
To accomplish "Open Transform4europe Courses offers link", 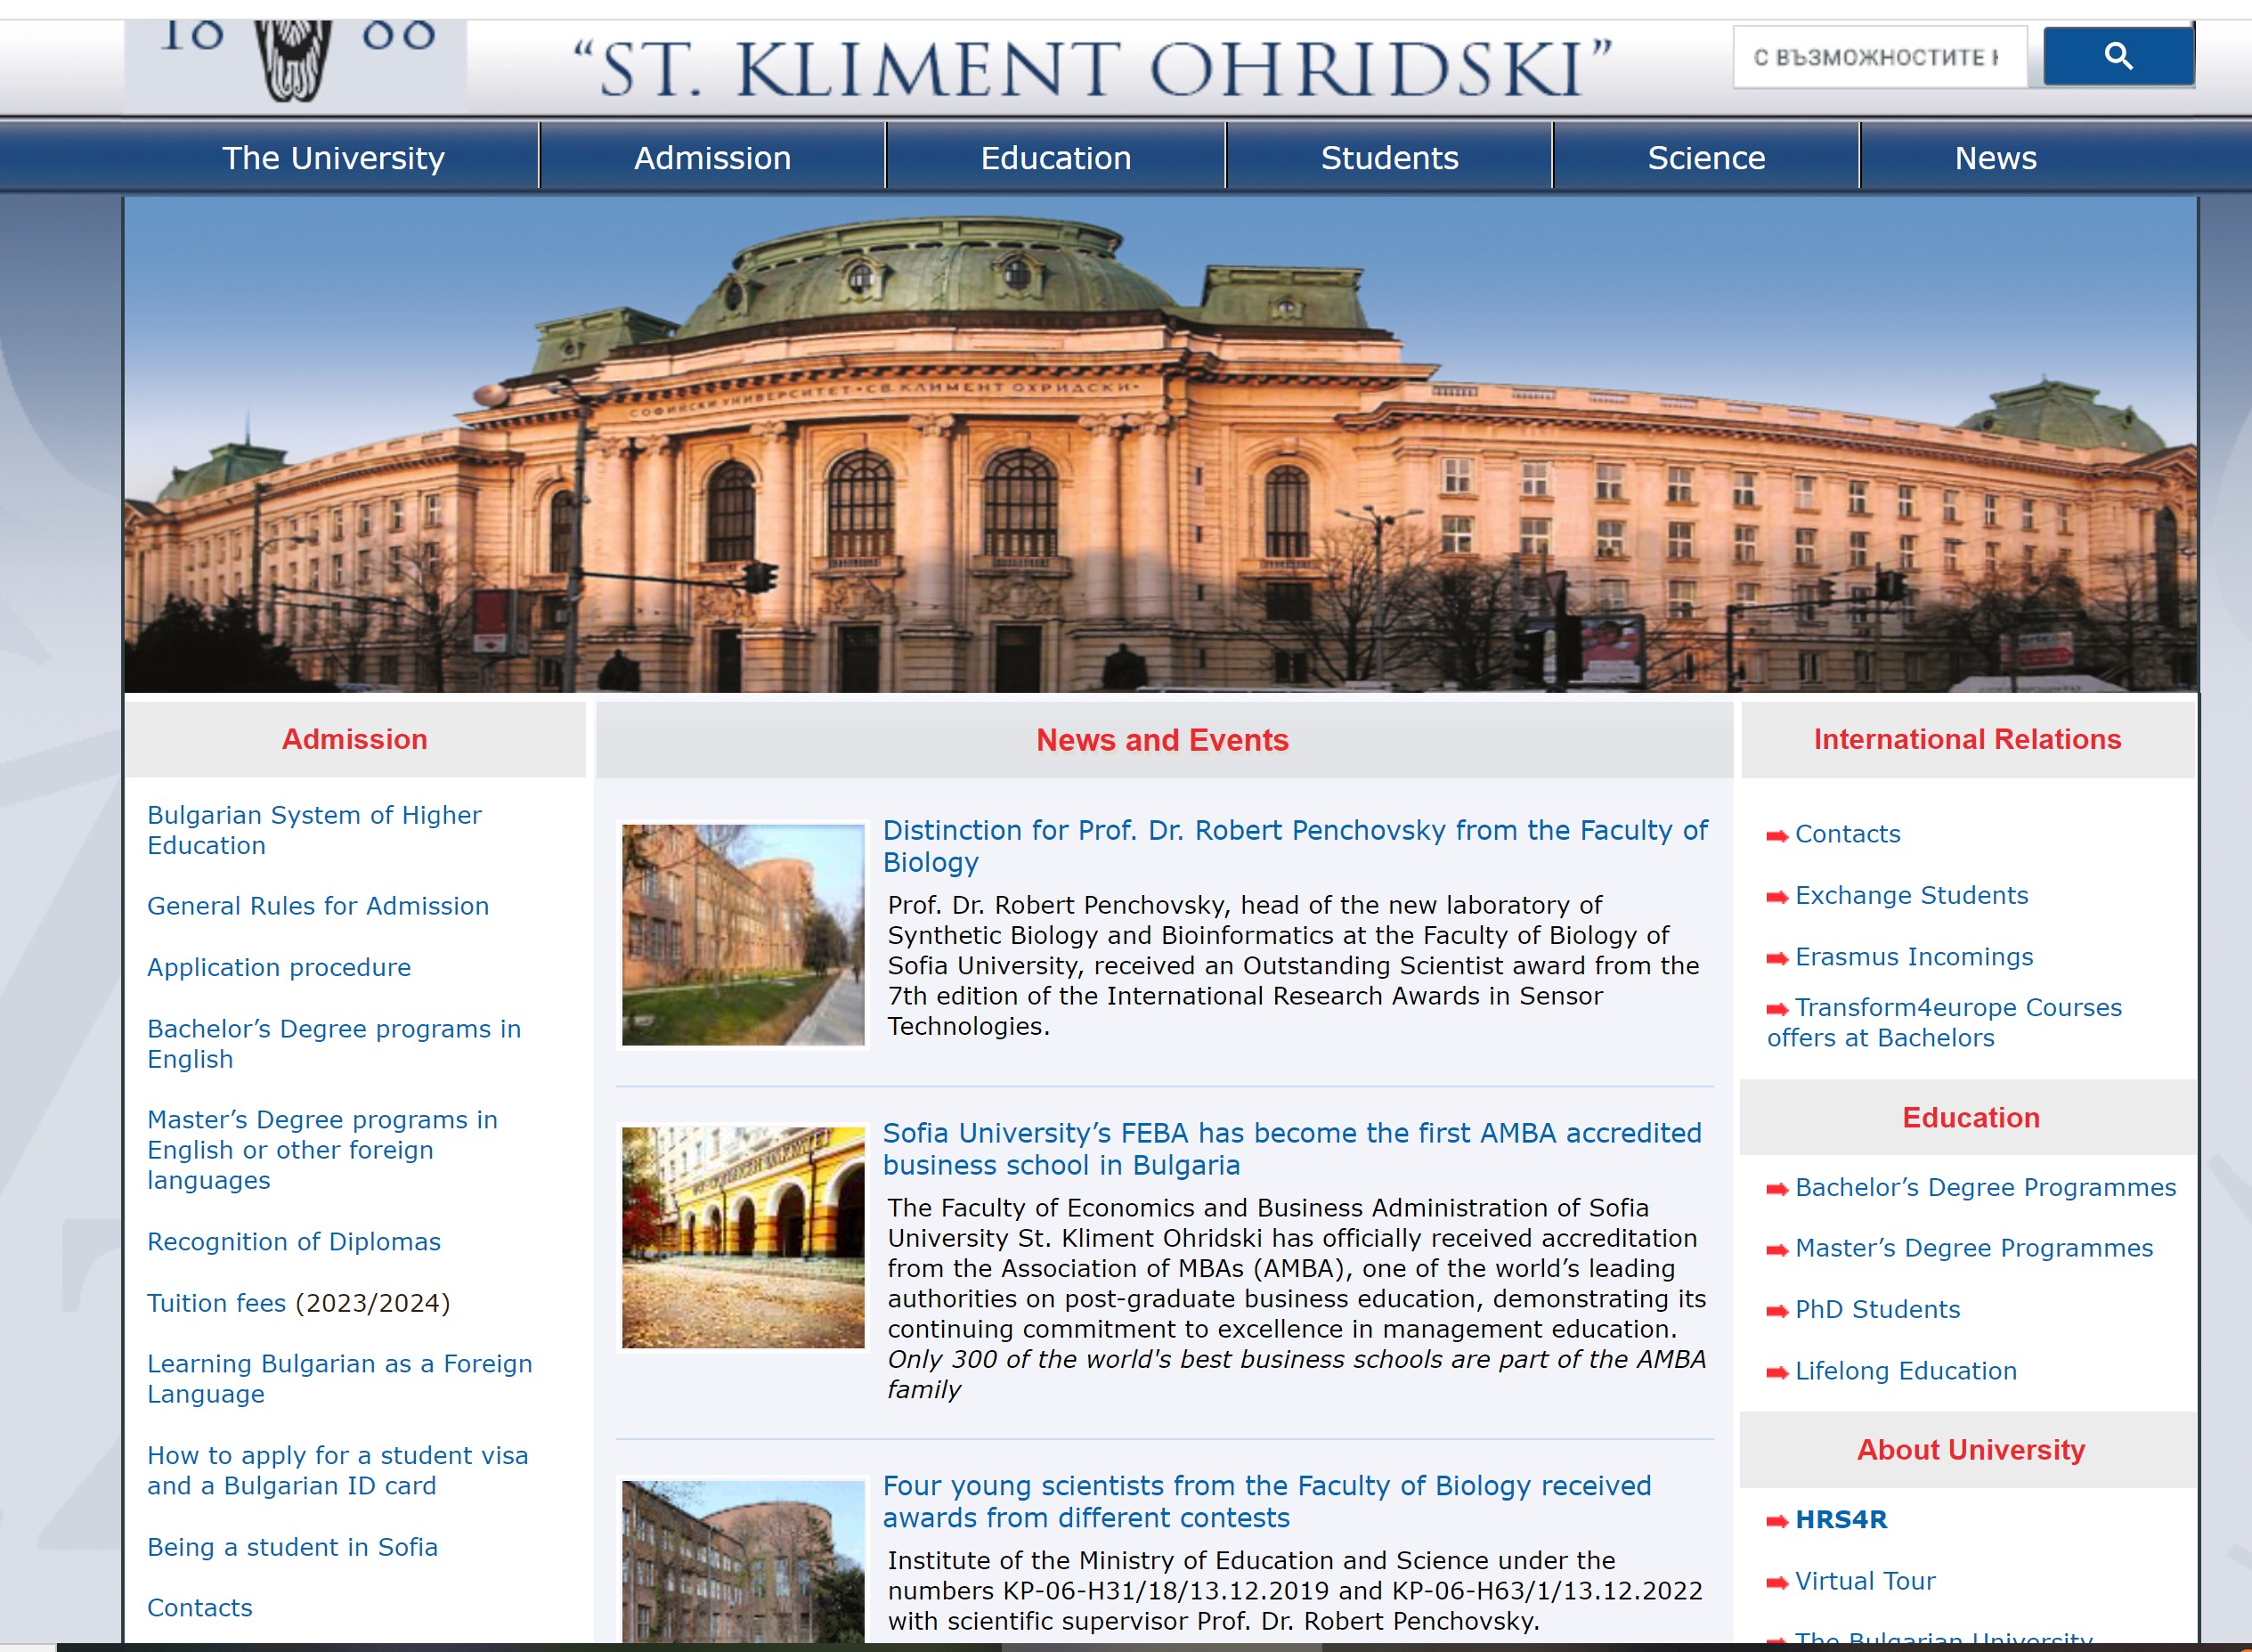I will [1944, 1023].
